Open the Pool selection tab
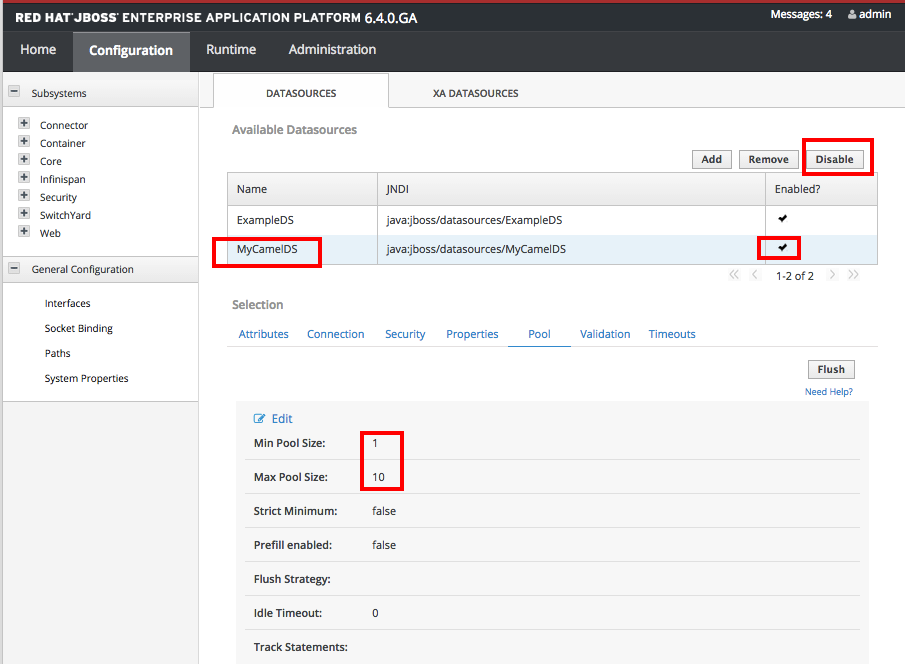 pyautogui.click(x=539, y=334)
